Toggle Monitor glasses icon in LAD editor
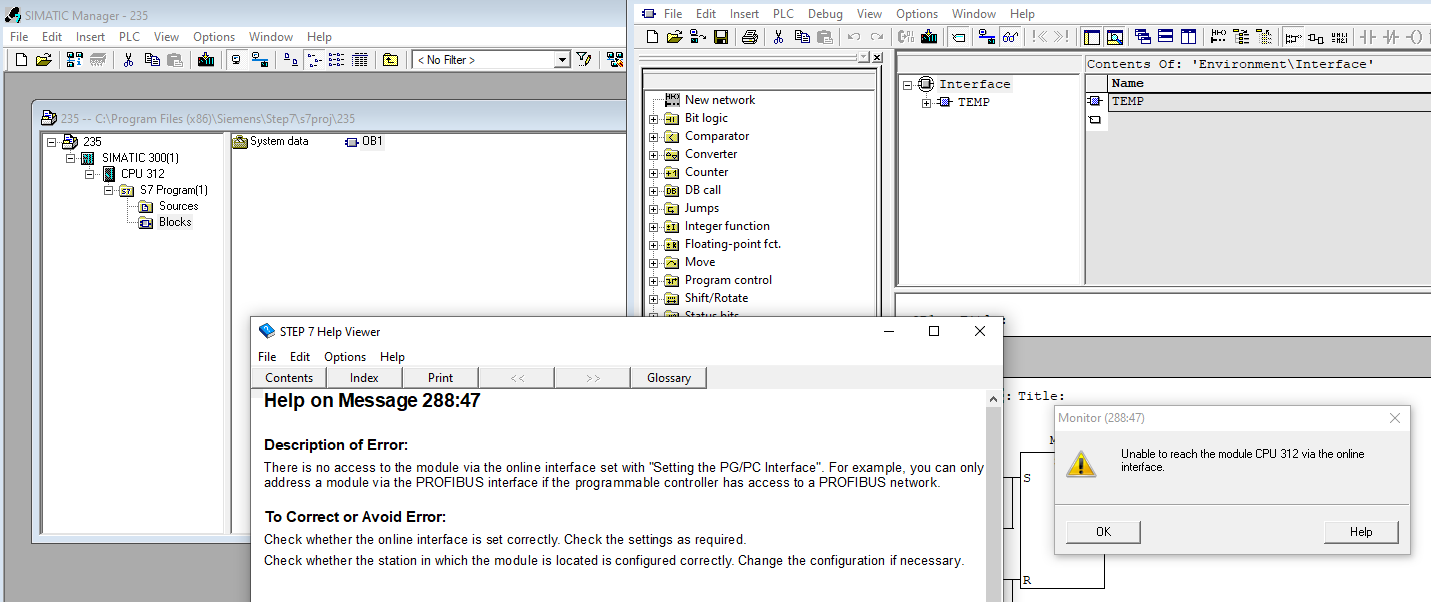 (x=1011, y=37)
